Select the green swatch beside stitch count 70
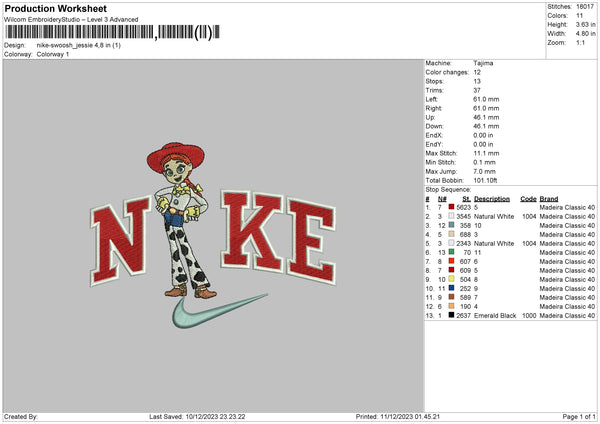The image size is (600, 424). click(452, 252)
